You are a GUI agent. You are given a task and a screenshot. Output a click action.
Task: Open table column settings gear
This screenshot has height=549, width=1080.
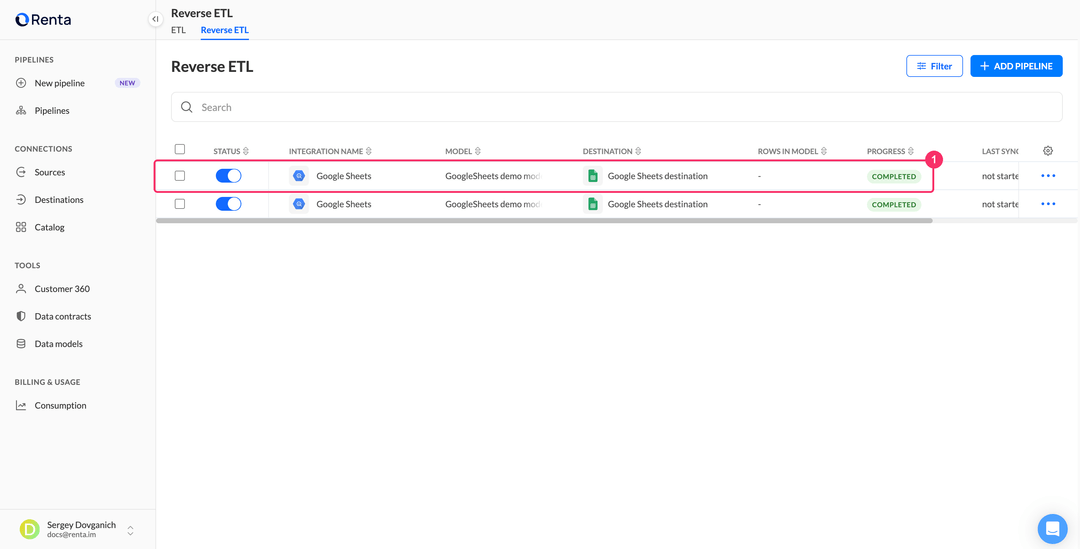pyautogui.click(x=1048, y=151)
